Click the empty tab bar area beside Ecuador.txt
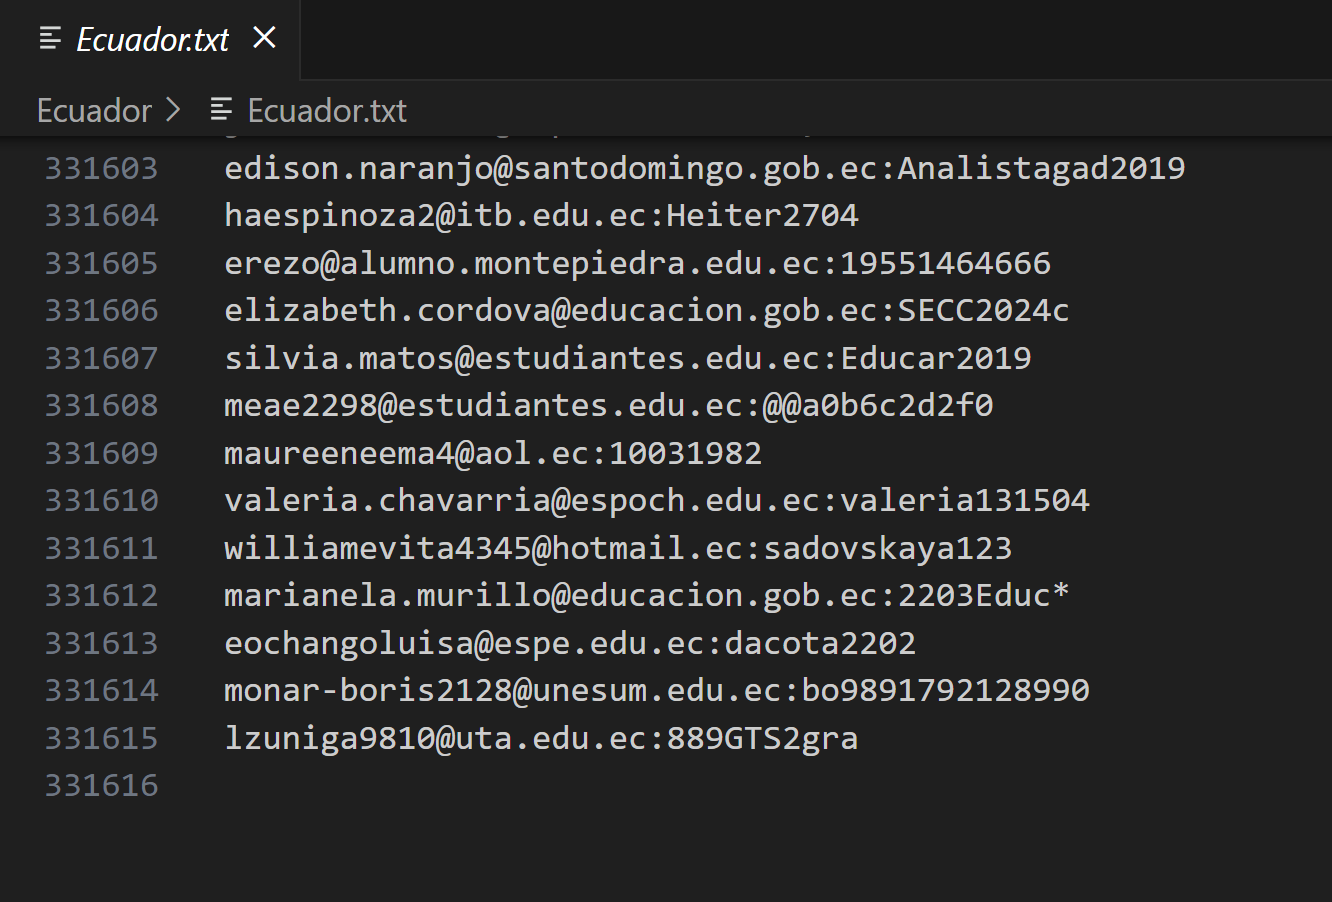Image resolution: width=1332 pixels, height=902 pixels. (800, 39)
